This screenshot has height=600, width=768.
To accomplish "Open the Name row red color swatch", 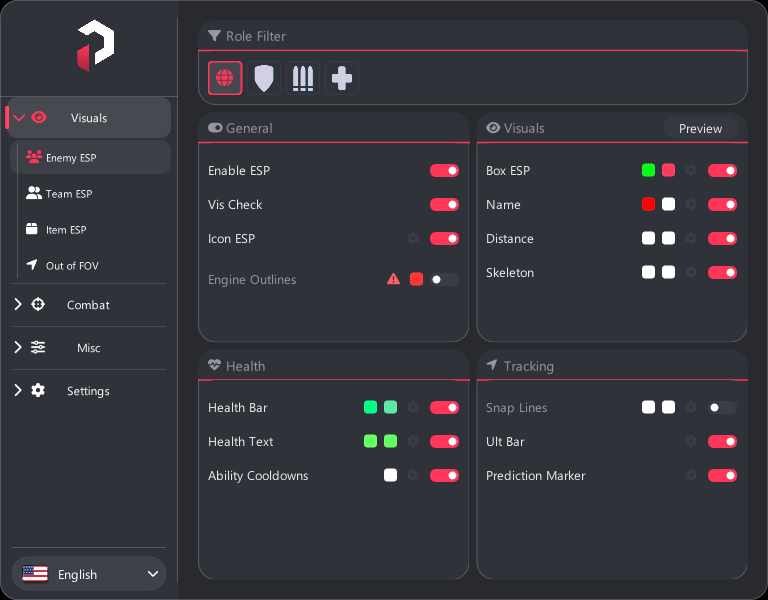I will pos(648,204).
